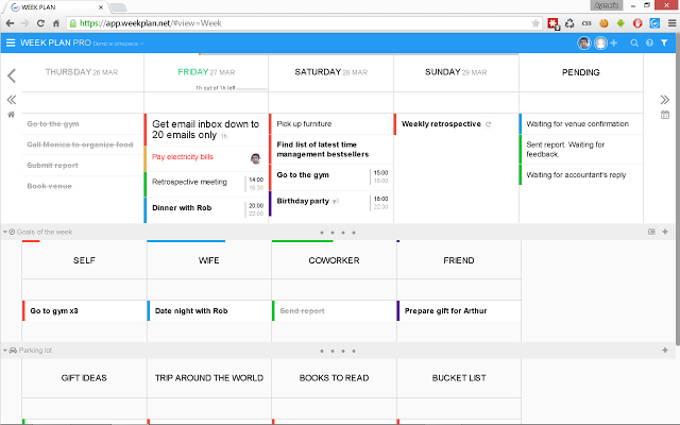Click assignee avatar on Pay electricity bills
Image resolution: width=680 pixels, height=425 pixels.
pyautogui.click(x=256, y=159)
